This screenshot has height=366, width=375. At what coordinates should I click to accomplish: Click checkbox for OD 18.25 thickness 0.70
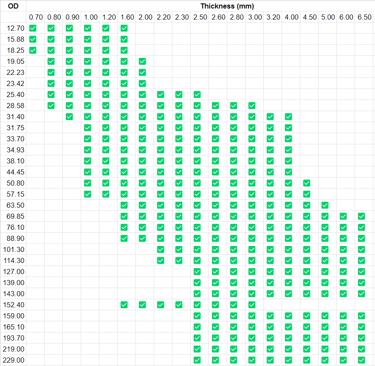tap(33, 50)
